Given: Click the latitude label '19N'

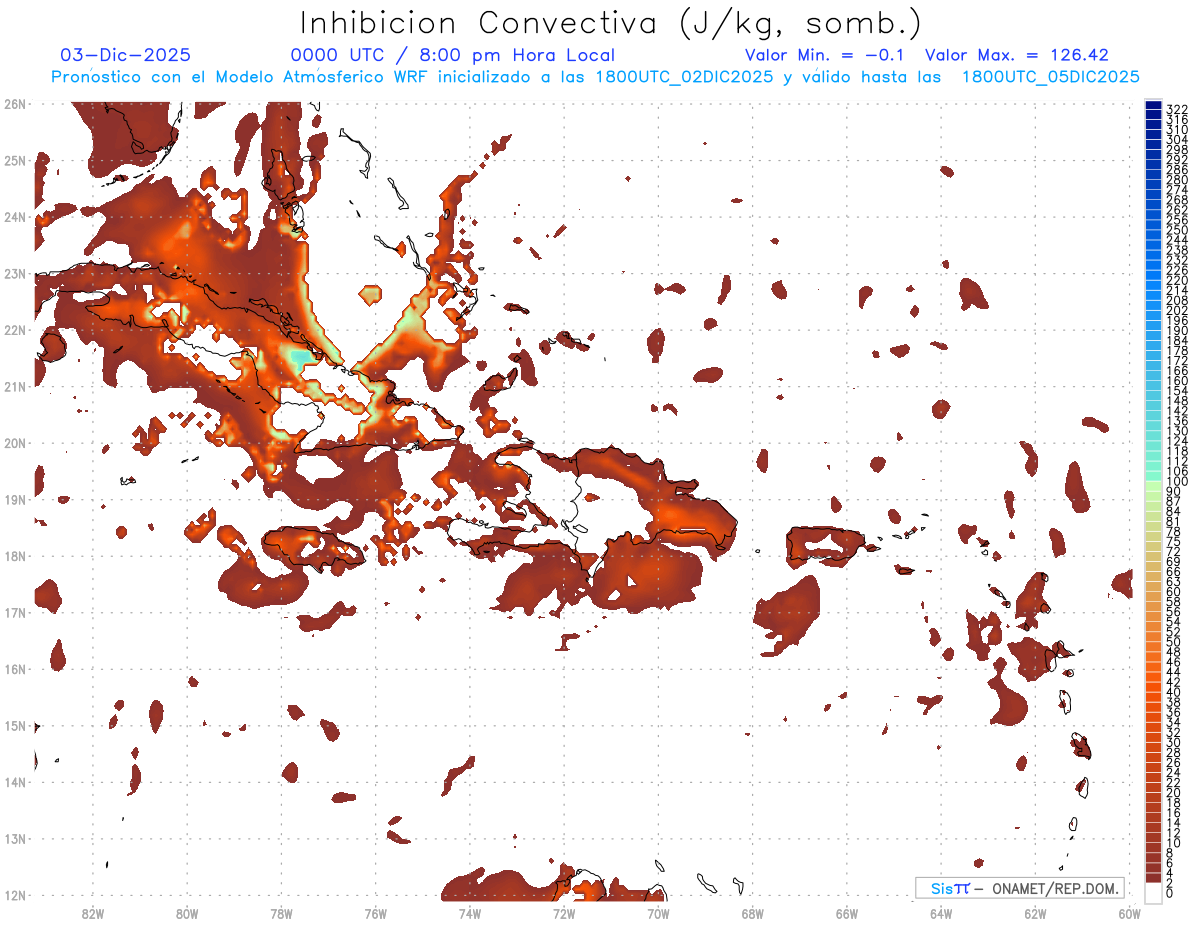Looking at the screenshot, I should tap(16, 499).
